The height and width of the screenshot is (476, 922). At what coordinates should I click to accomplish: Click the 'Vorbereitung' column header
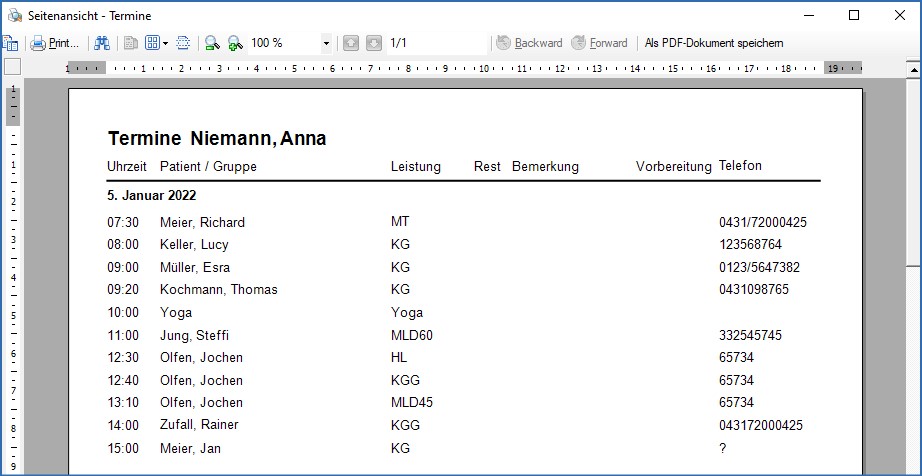coord(674,167)
